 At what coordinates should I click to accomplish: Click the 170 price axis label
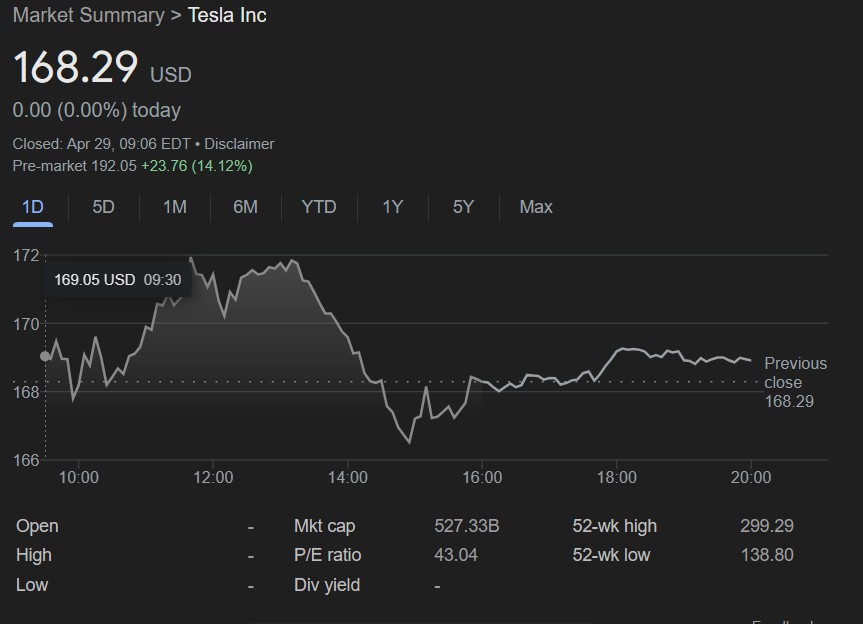(26, 324)
